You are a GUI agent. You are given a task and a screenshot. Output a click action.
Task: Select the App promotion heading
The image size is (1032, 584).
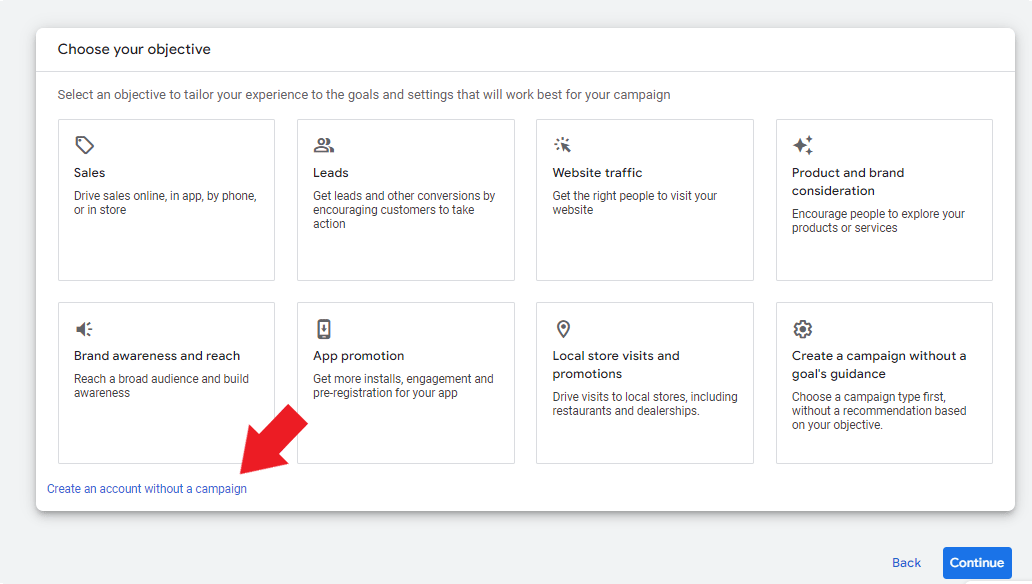pos(359,356)
